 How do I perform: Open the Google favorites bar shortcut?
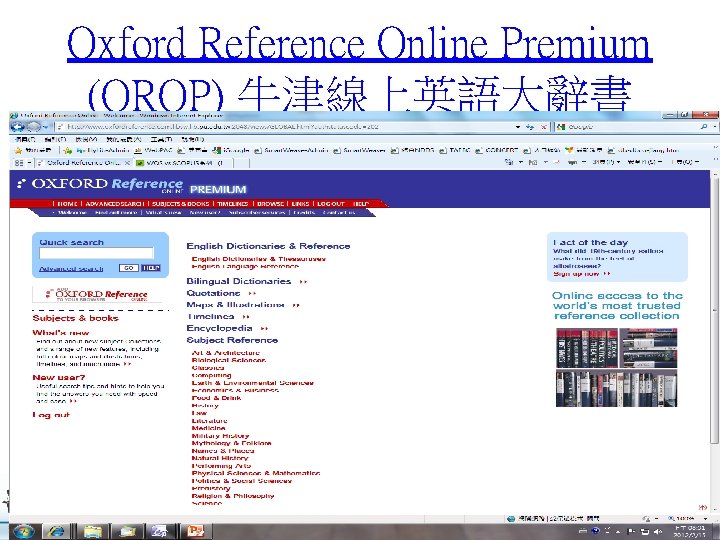(x=232, y=150)
